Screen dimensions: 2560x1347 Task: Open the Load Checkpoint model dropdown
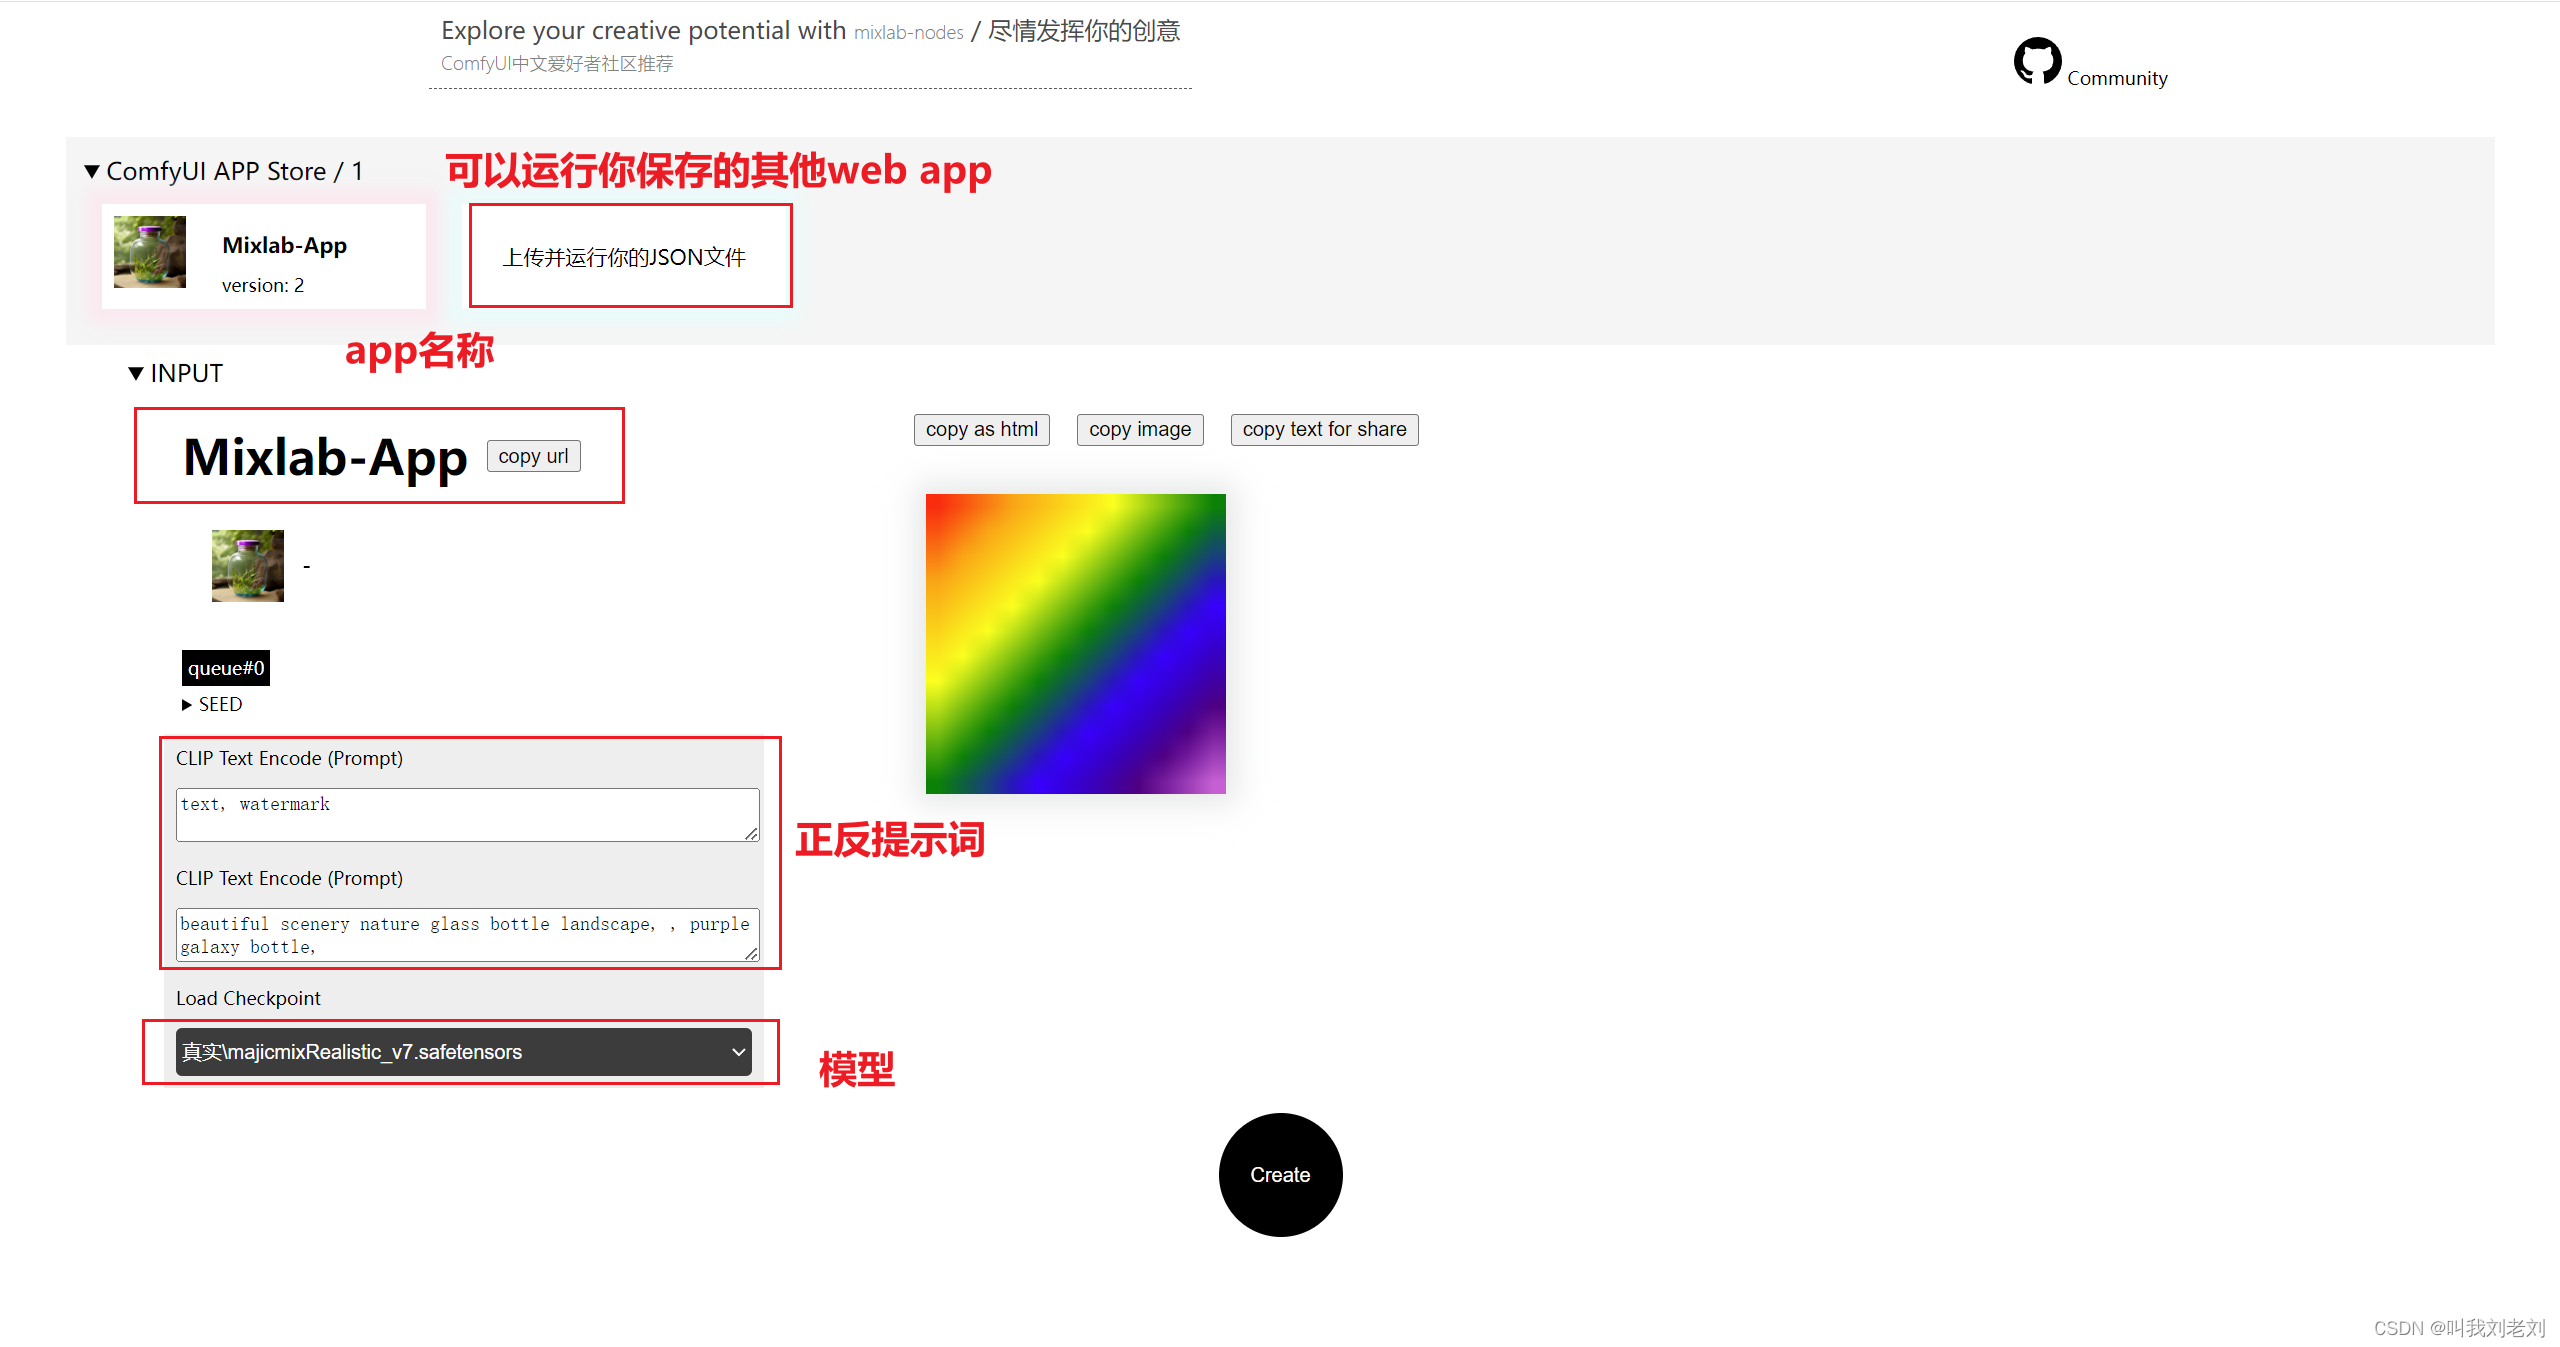coord(463,1052)
